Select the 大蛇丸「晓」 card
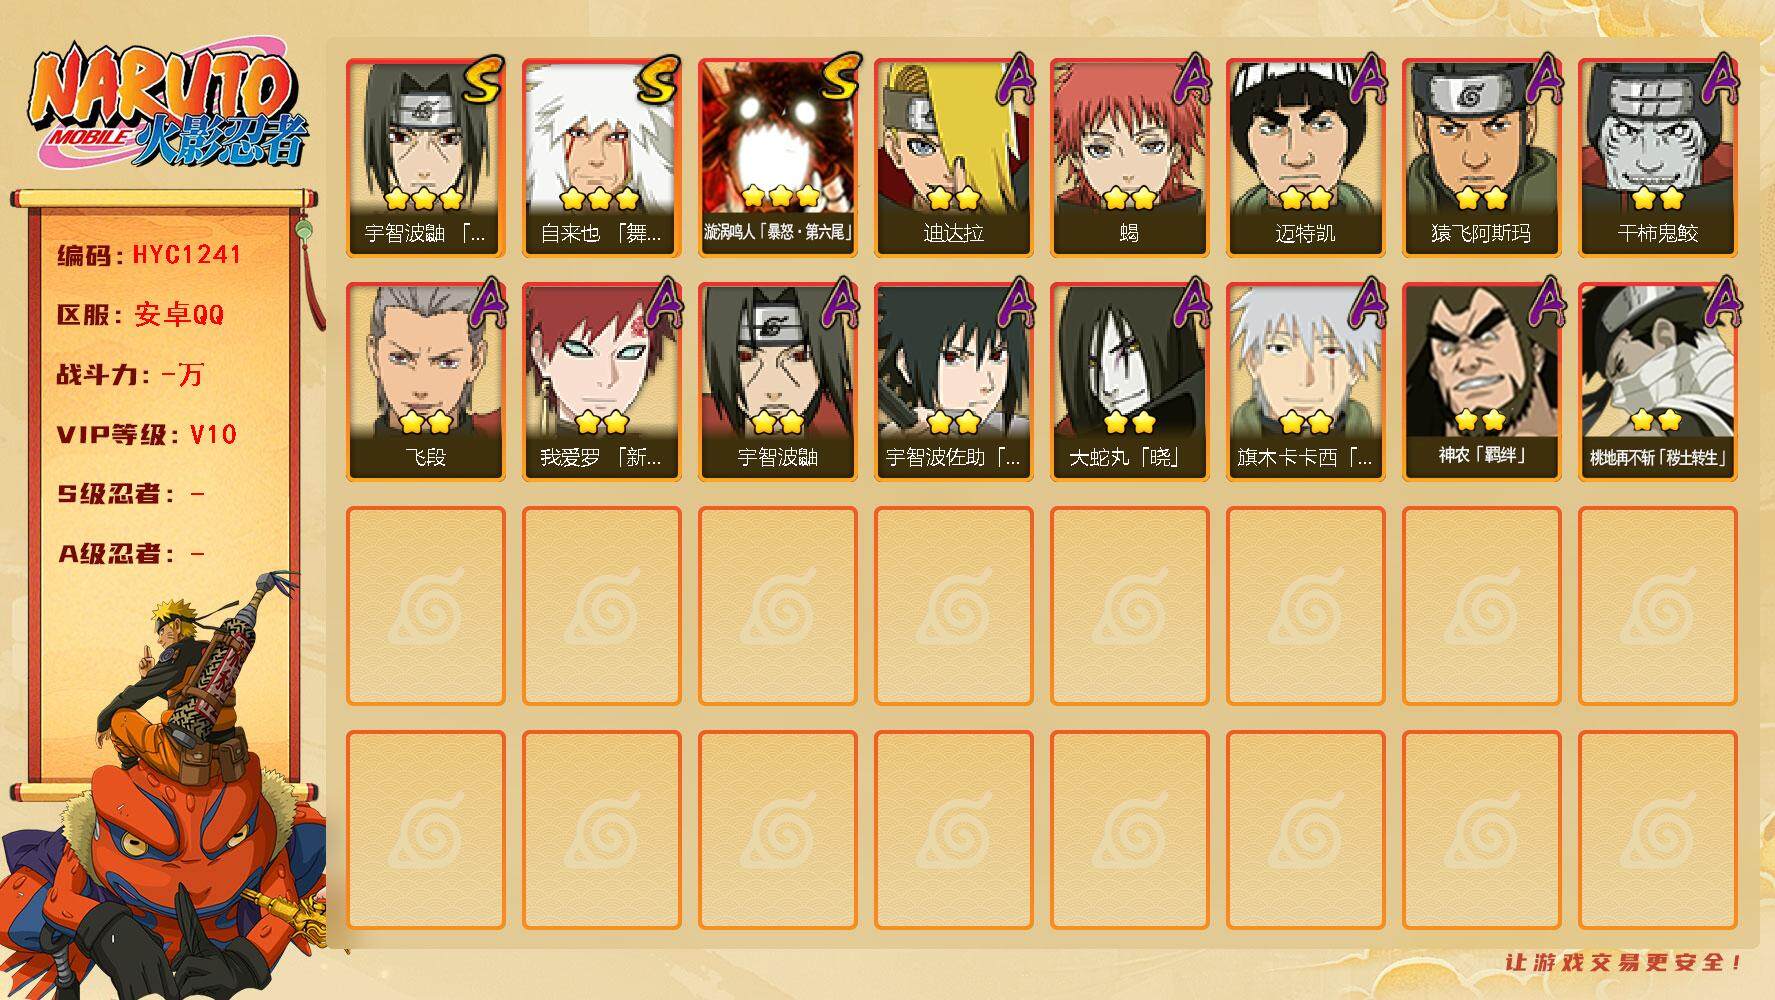Viewport: 1775px width, 1000px height. point(1129,382)
